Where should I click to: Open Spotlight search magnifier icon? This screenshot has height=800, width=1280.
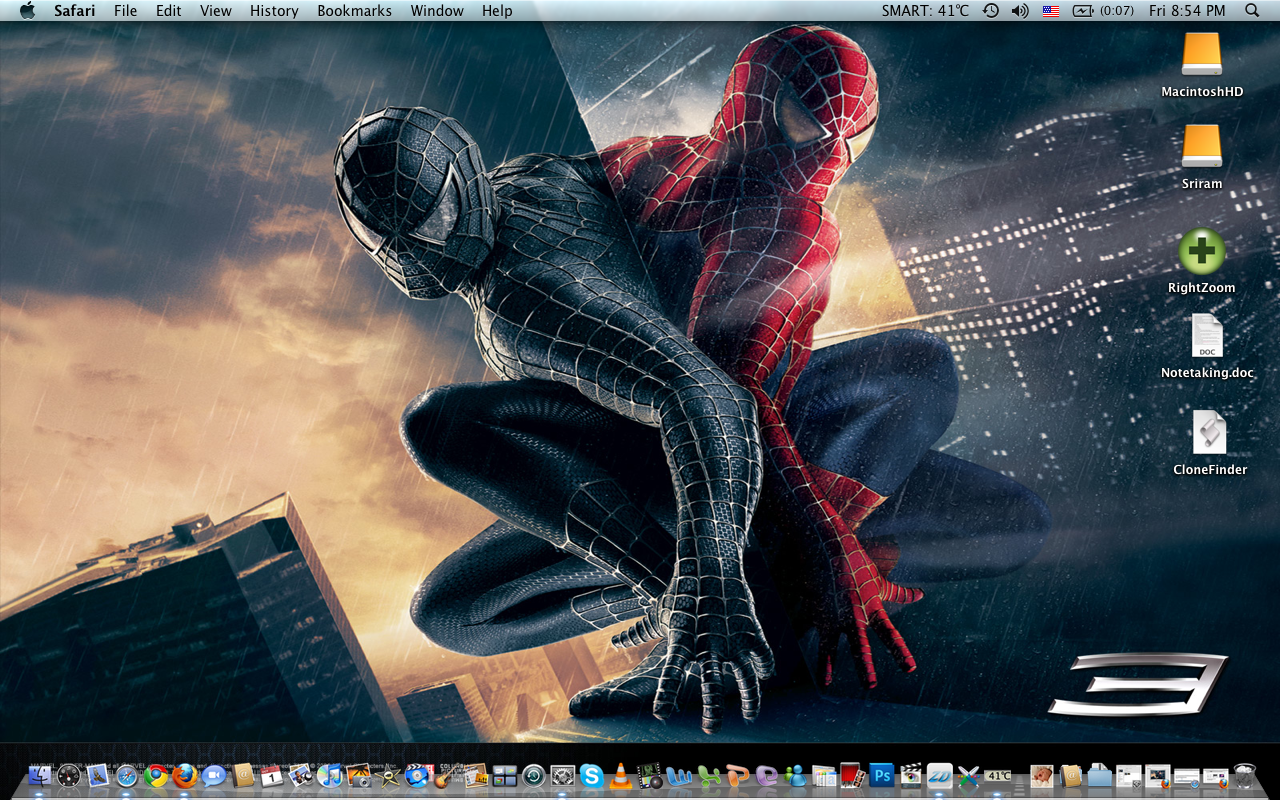point(1252,11)
